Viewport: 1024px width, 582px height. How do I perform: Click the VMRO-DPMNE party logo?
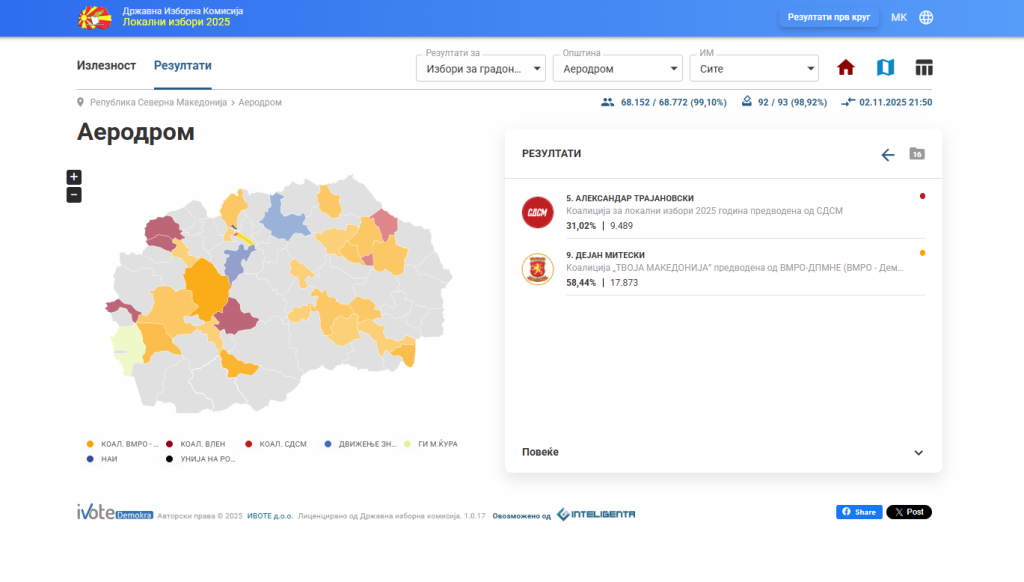[537, 270]
